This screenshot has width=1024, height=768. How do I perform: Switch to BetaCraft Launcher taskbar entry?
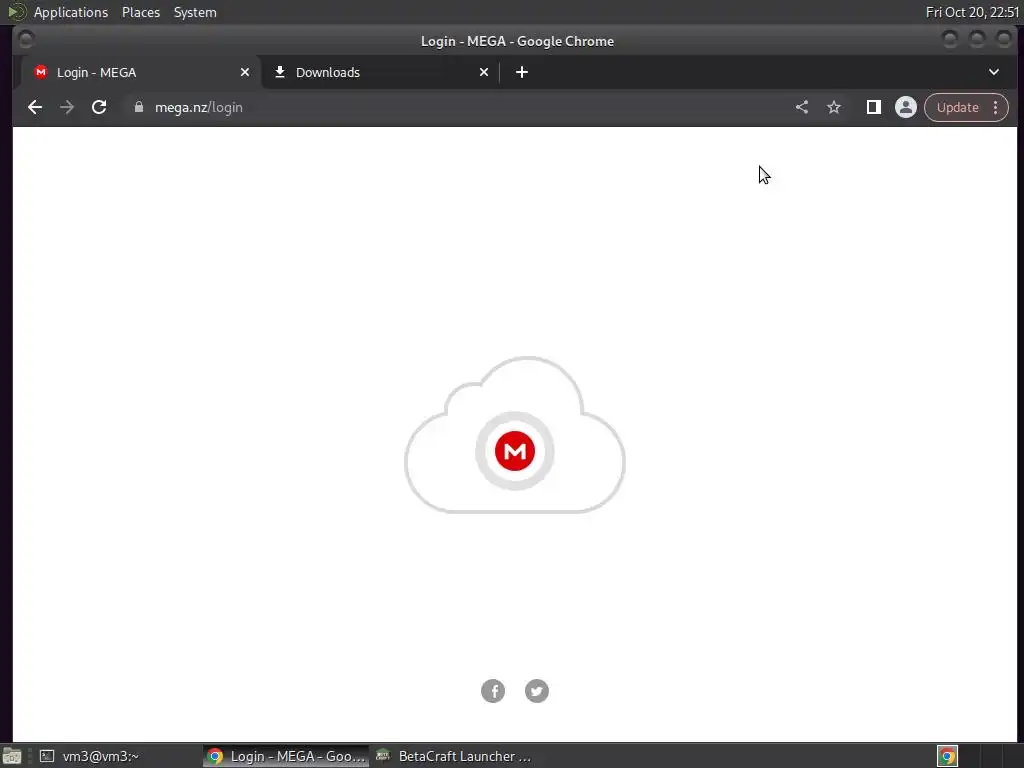(454, 756)
